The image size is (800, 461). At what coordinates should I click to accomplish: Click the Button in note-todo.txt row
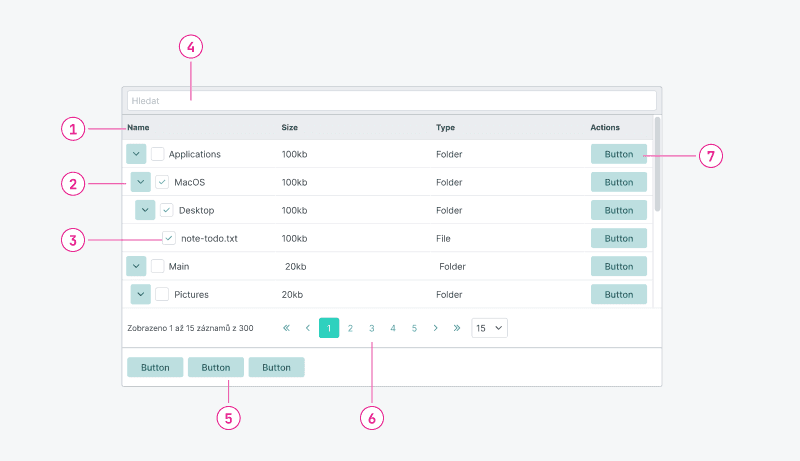619,238
